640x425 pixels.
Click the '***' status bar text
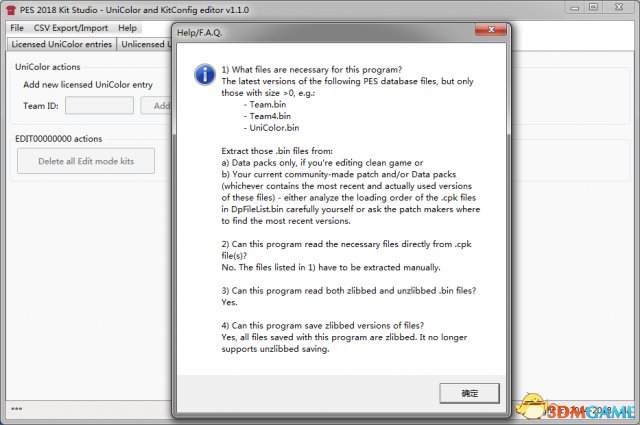pyautogui.click(x=17, y=409)
